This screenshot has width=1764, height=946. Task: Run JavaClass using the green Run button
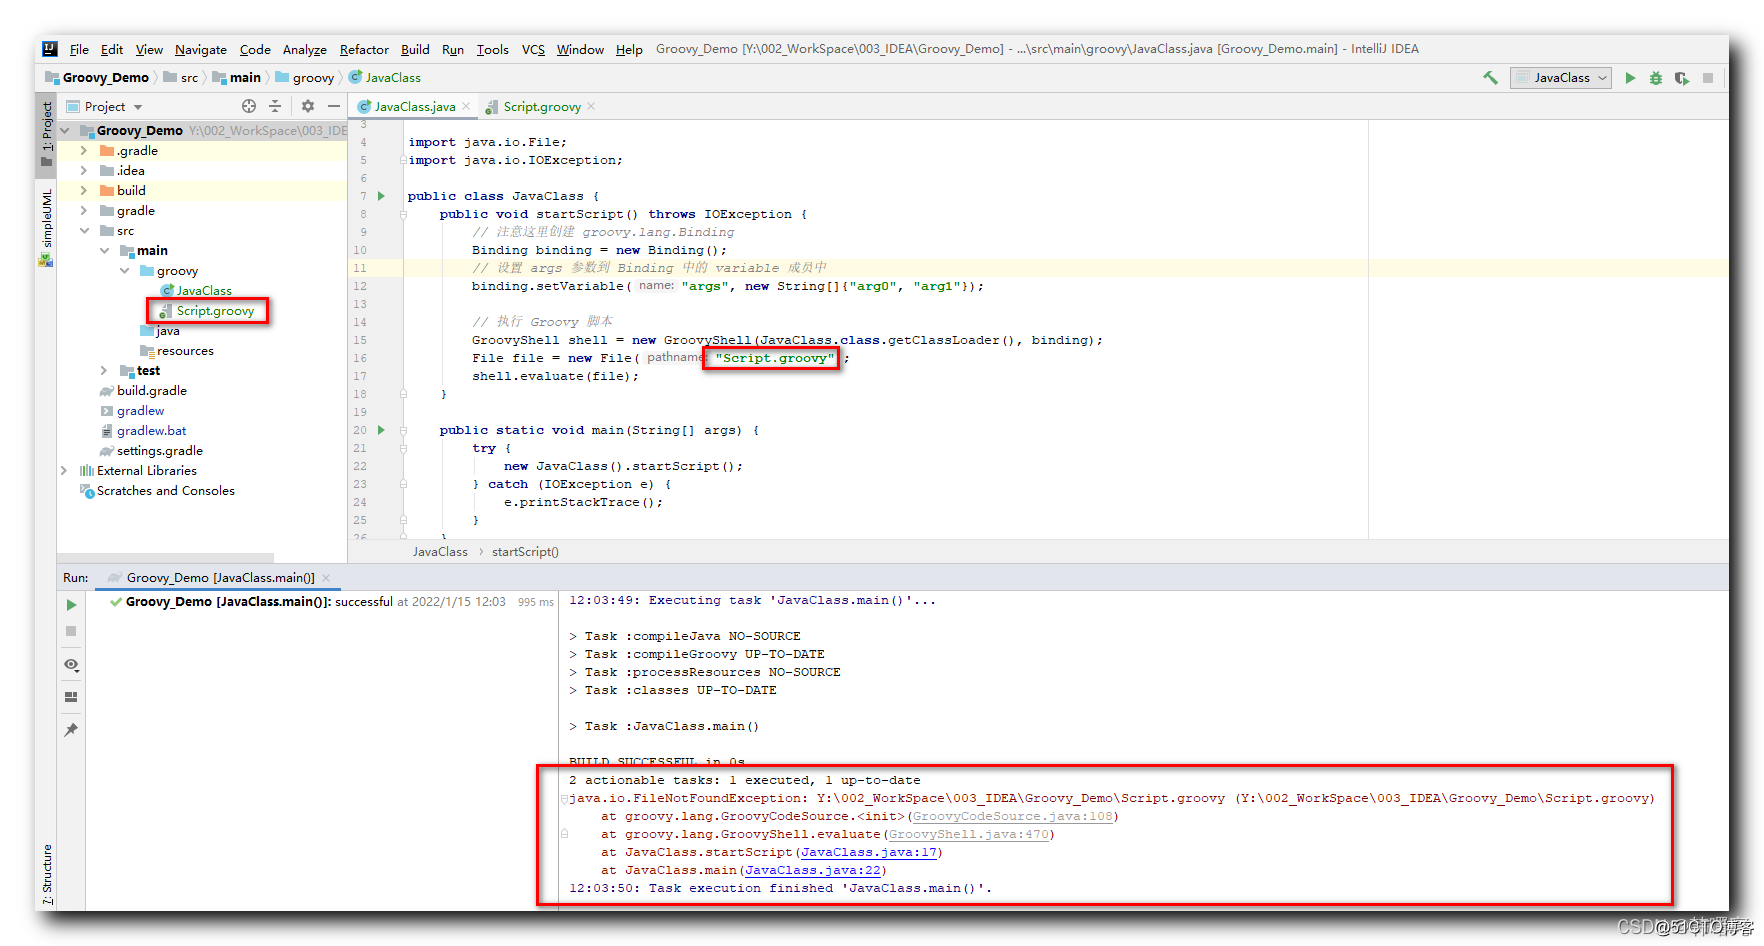point(1630,77)
